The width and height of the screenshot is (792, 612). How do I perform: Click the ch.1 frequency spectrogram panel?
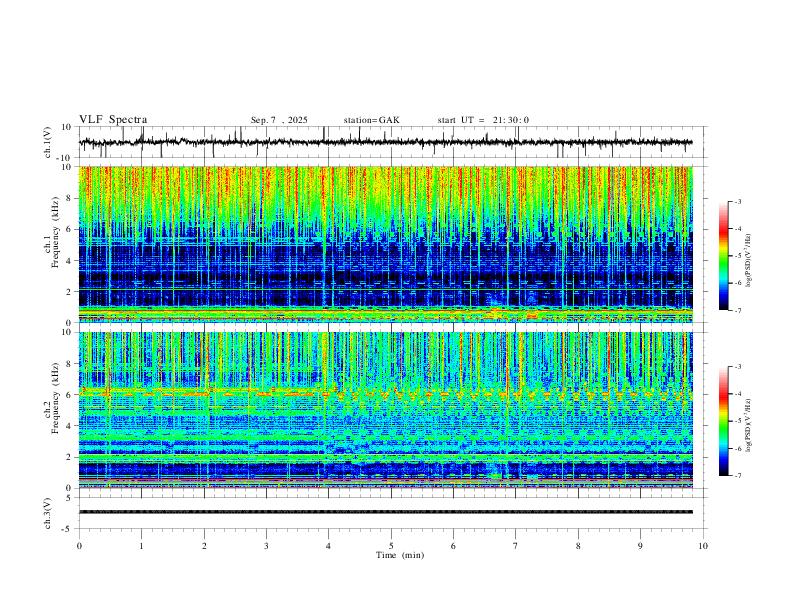(386, 244)
